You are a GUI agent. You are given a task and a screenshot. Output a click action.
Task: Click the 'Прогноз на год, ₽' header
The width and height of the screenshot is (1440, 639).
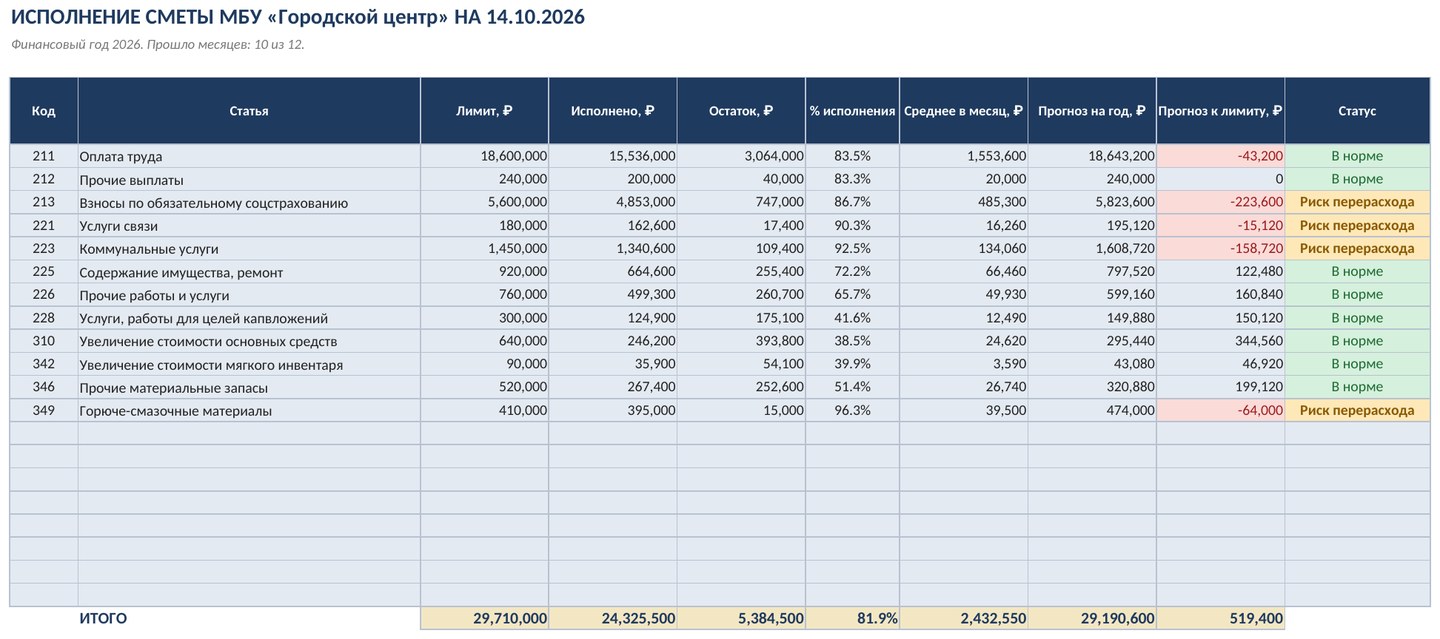coord(1092,111)
